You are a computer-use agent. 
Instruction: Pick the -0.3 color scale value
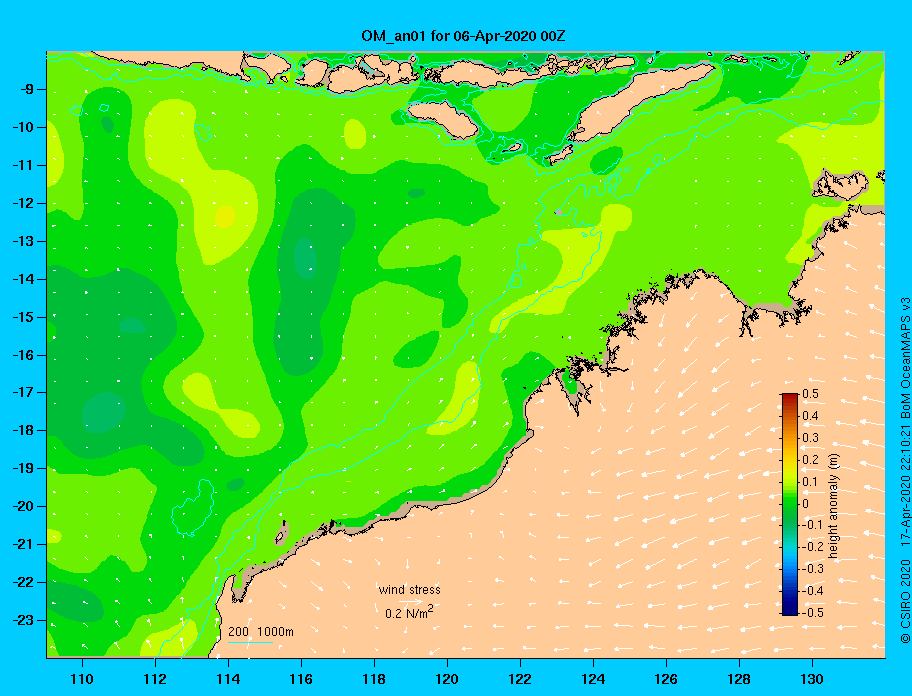tap(813, 569)
